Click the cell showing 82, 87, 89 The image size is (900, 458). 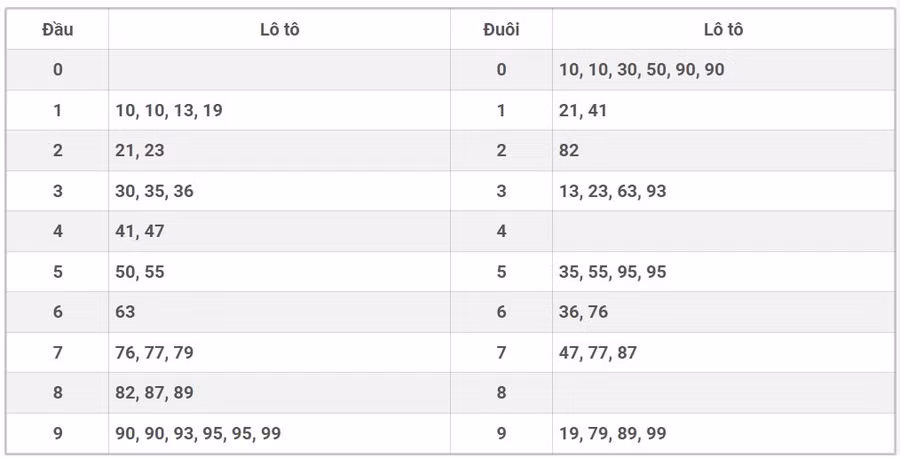coord(155,393)
